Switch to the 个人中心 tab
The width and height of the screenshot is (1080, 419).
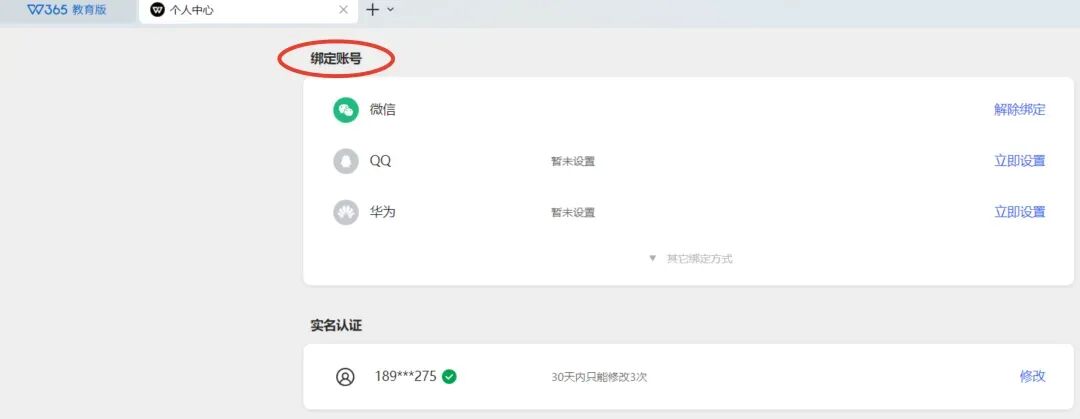click(x=248, y=10)
